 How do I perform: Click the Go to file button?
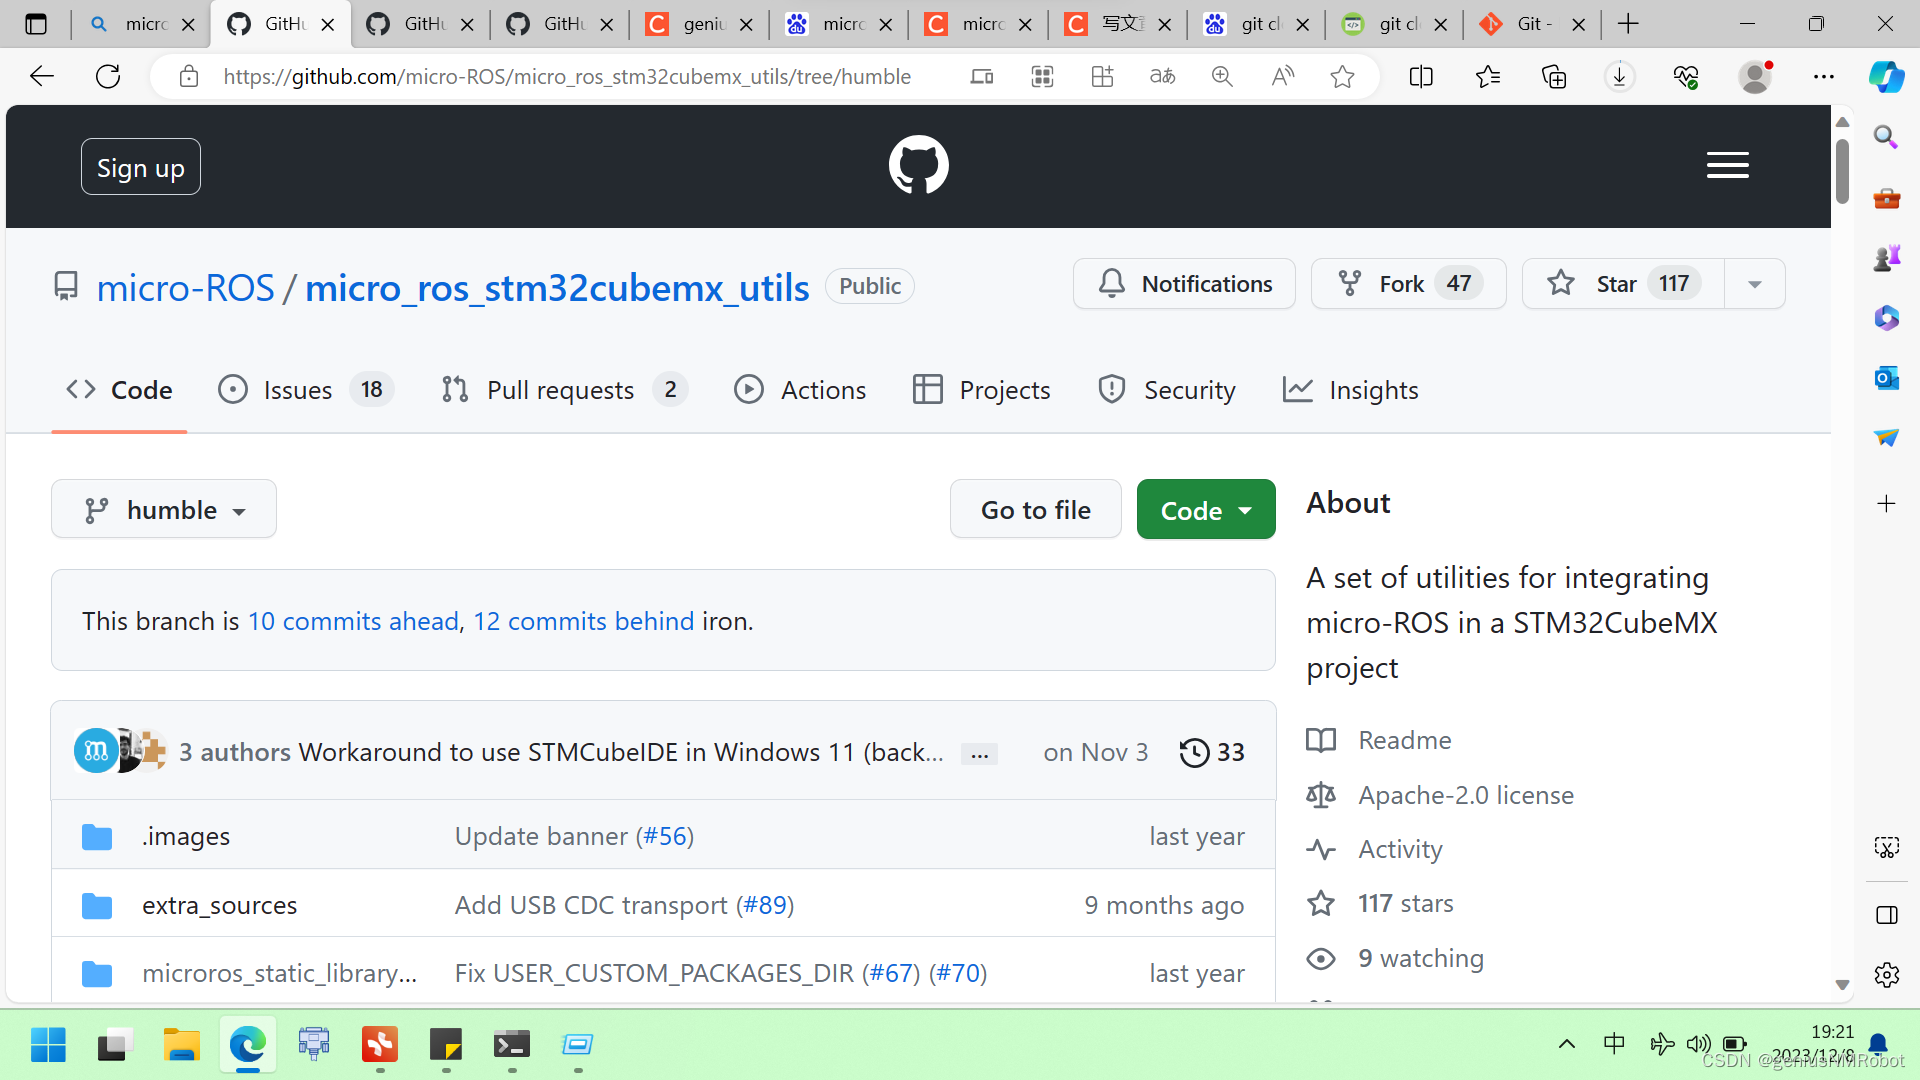1036,510
